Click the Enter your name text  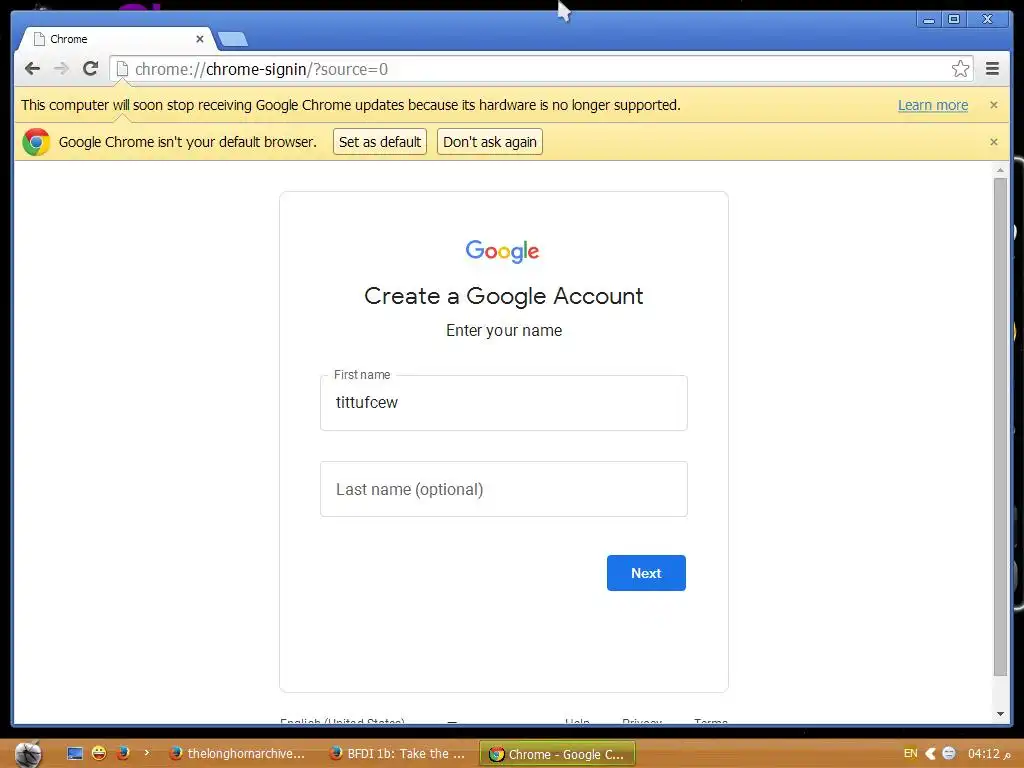pyautogui.click(x=504, y=330)
